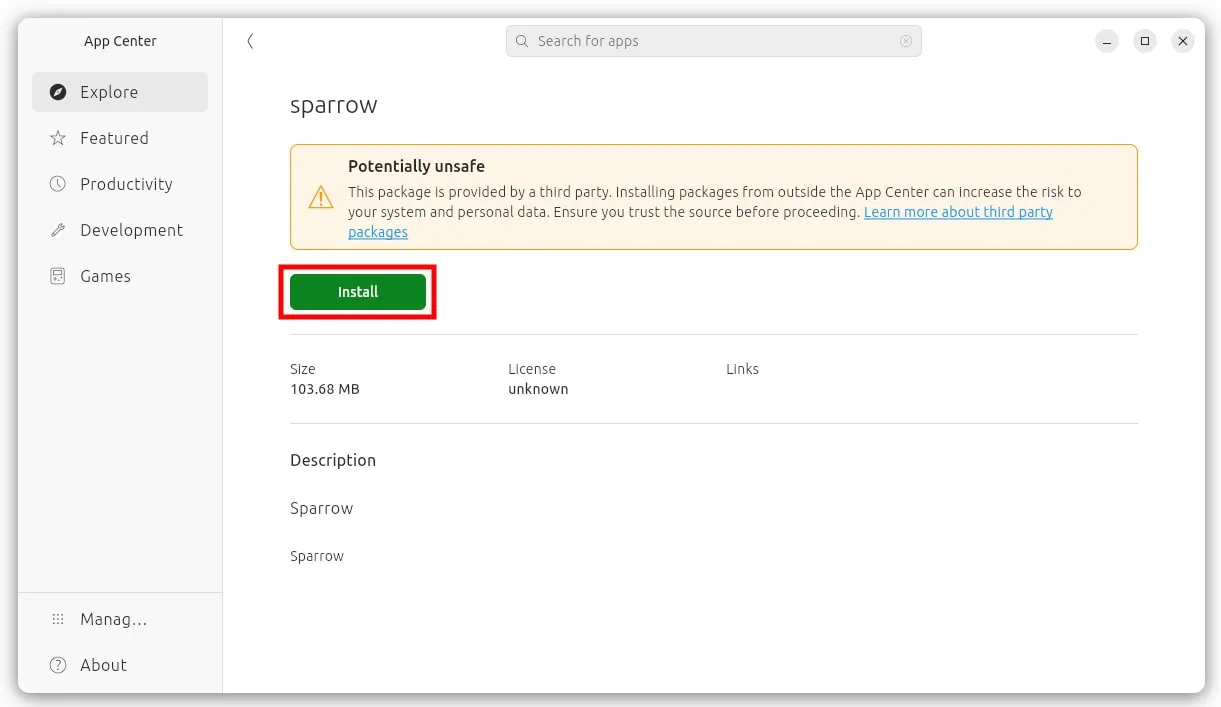Open the About question mark icon

pos(58,665)
